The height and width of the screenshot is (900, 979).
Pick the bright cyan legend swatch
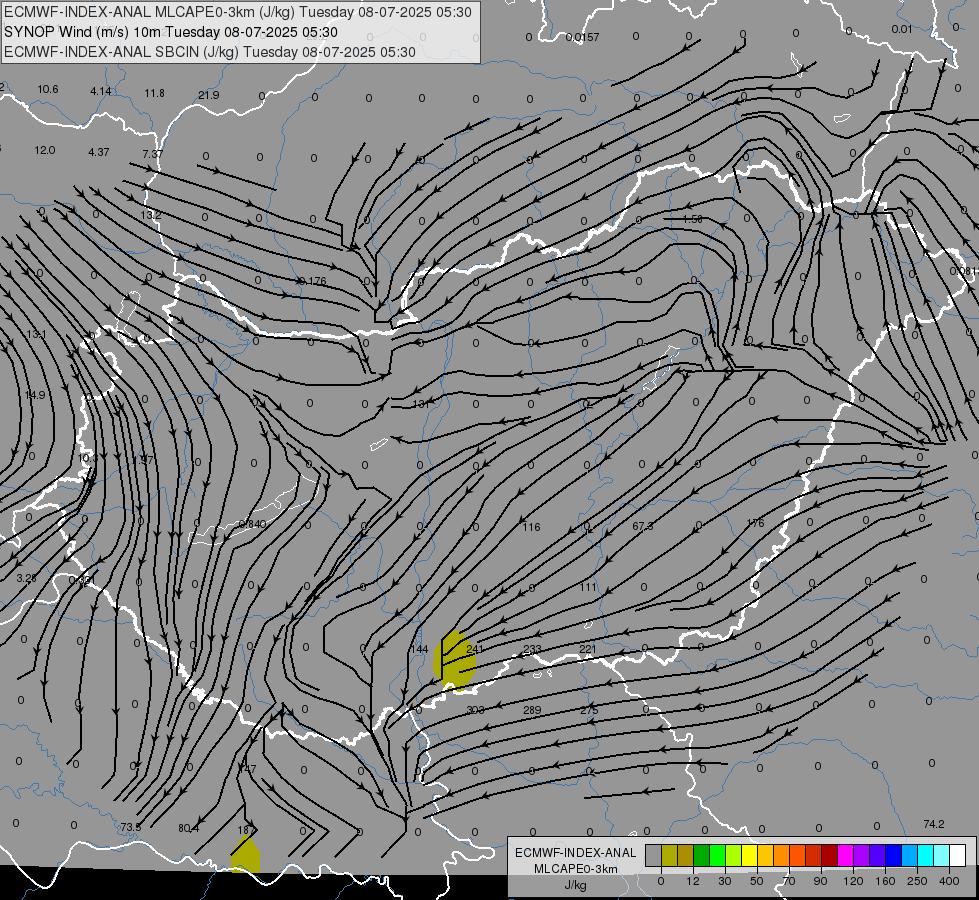(x=926, y=855)
